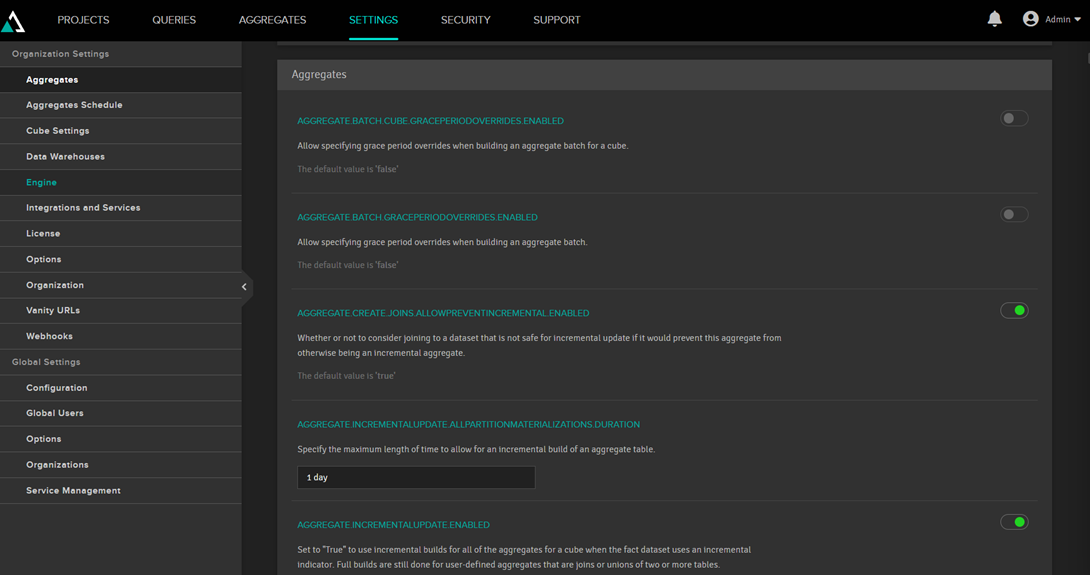Open Aggregates Schedule settings
1090x575 pixels.
point(74,105)
